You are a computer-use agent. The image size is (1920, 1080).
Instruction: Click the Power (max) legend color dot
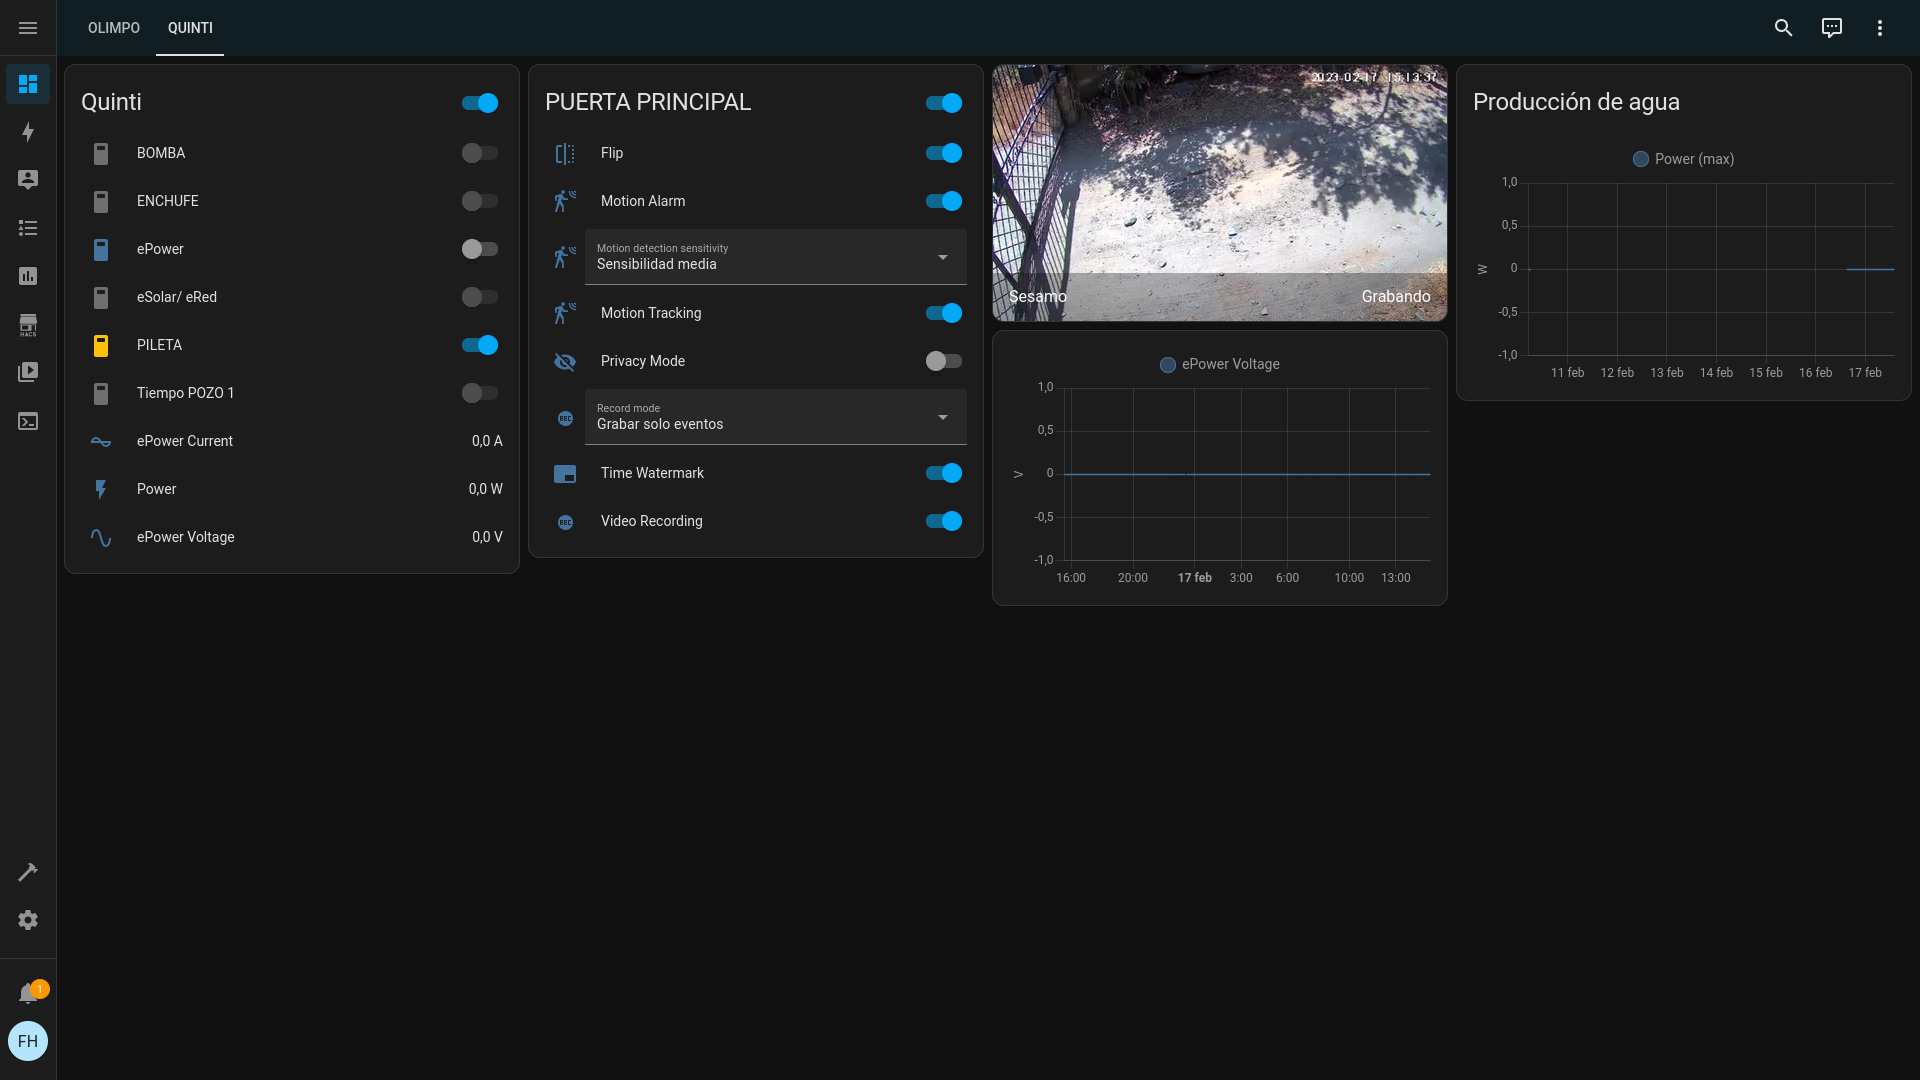1640,159
